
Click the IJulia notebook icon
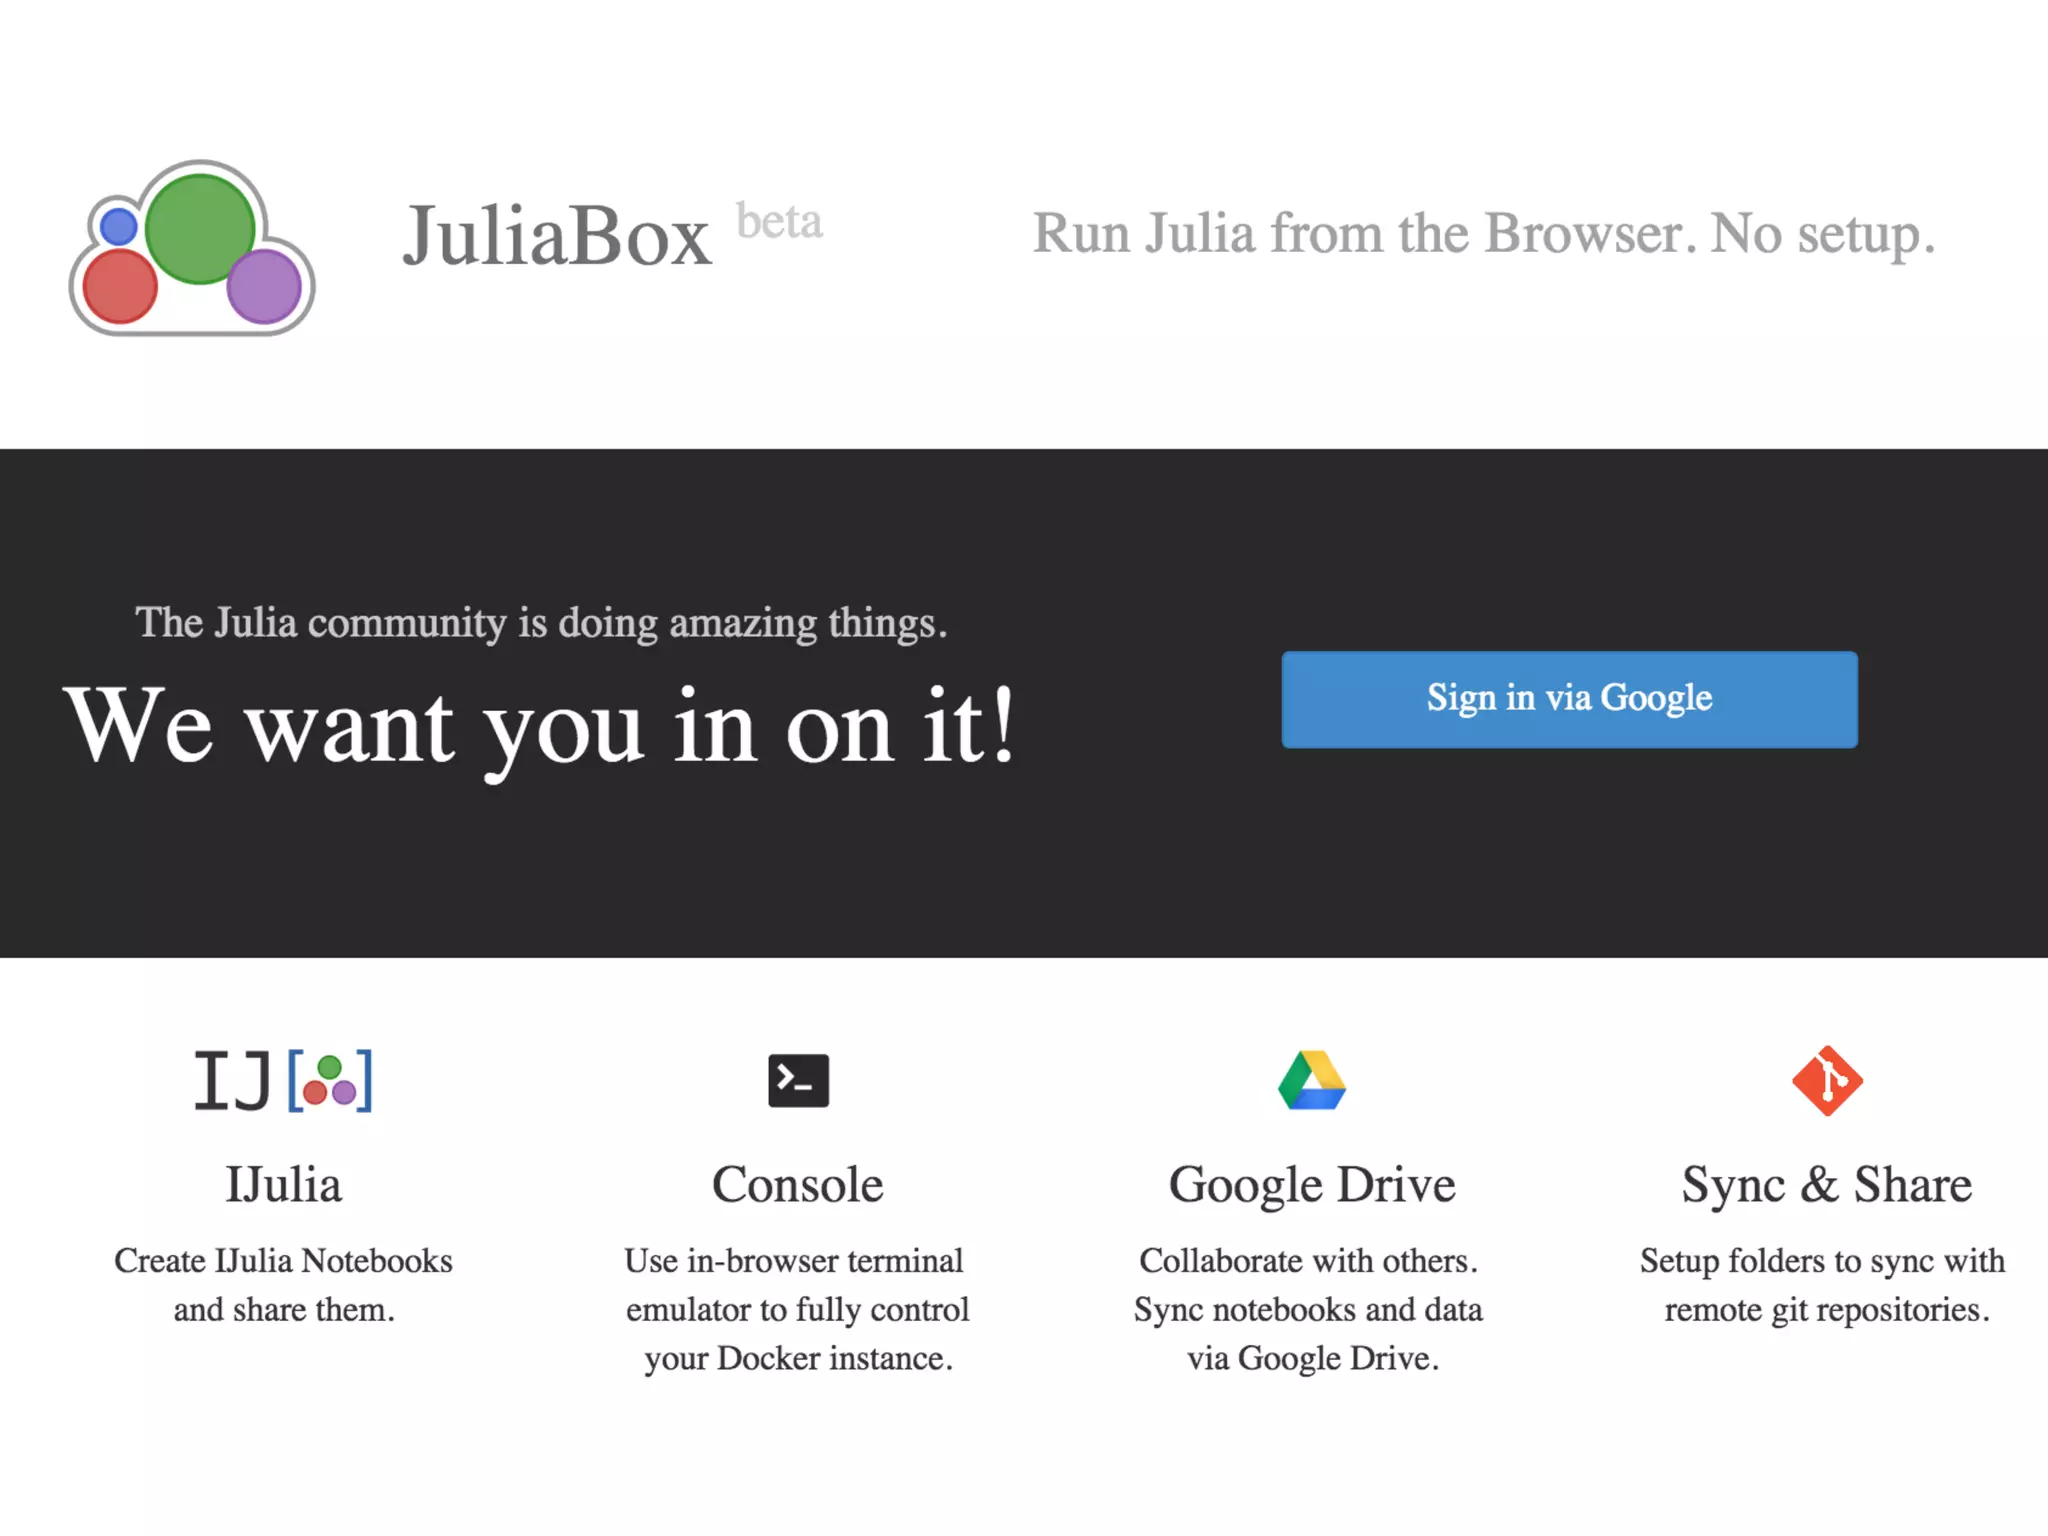click(283, 1081)
